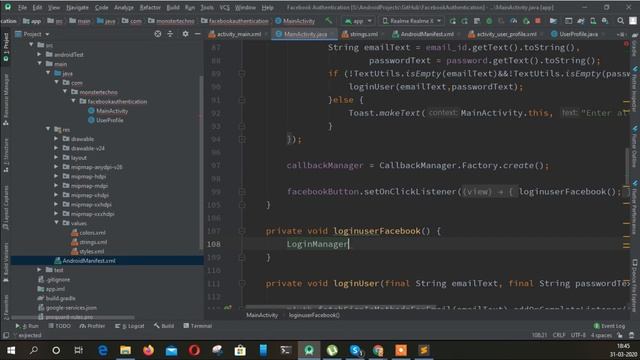Toggle the fold marker at setOnClickListener line 99
The height and width of the screenshot is (360, 640).
tap(242, 192)
